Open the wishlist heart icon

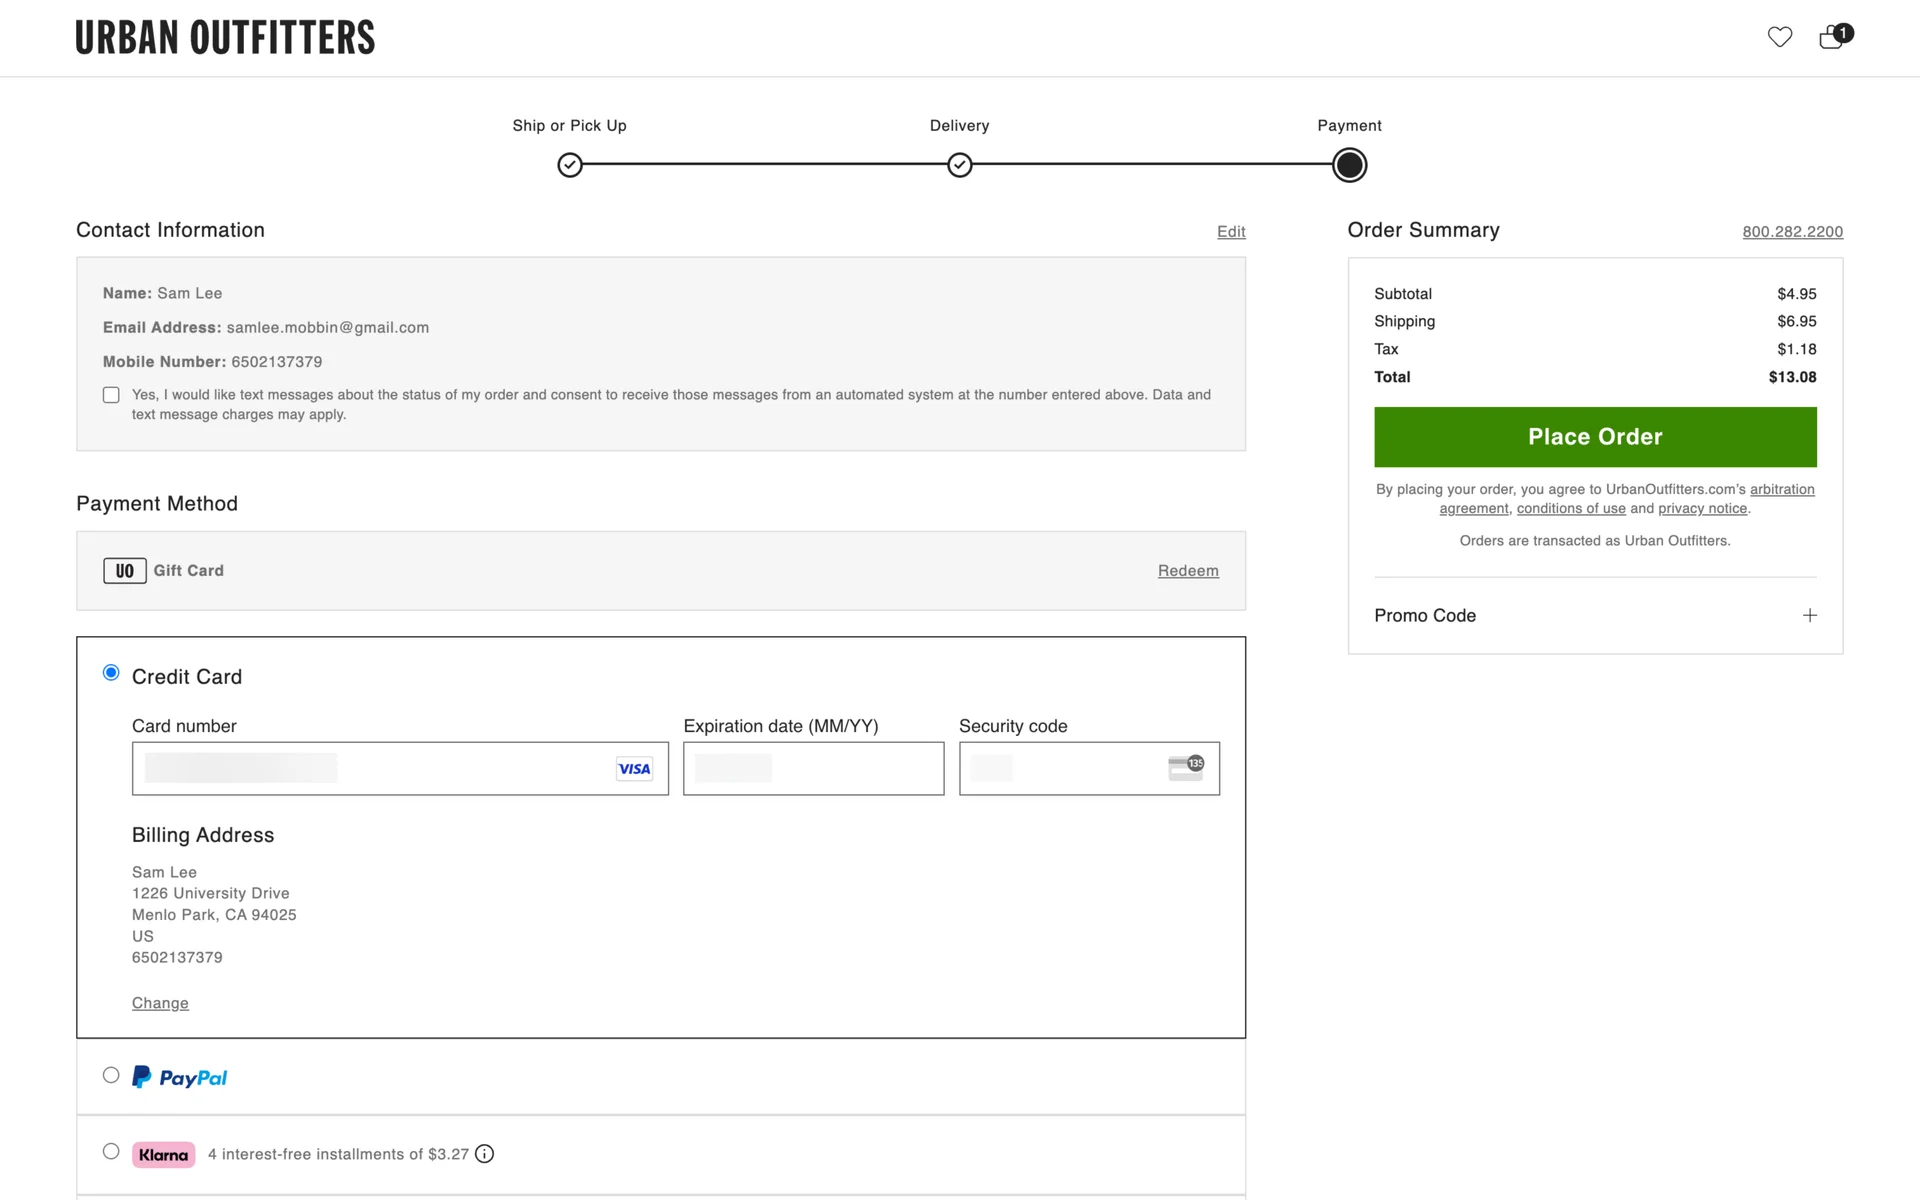point(1779,37)
